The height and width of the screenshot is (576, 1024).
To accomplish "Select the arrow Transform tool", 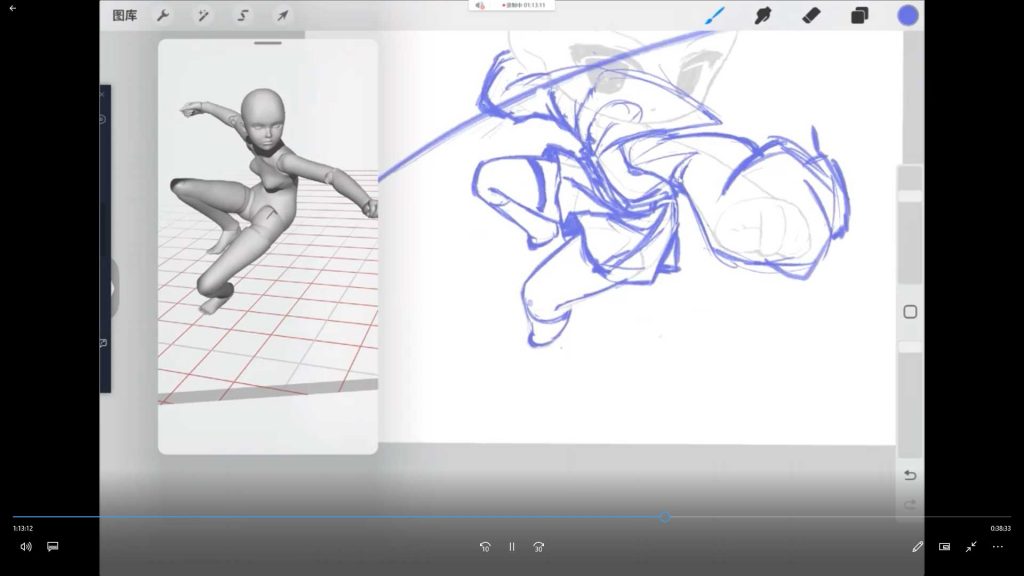I will [x=283, y=15].
